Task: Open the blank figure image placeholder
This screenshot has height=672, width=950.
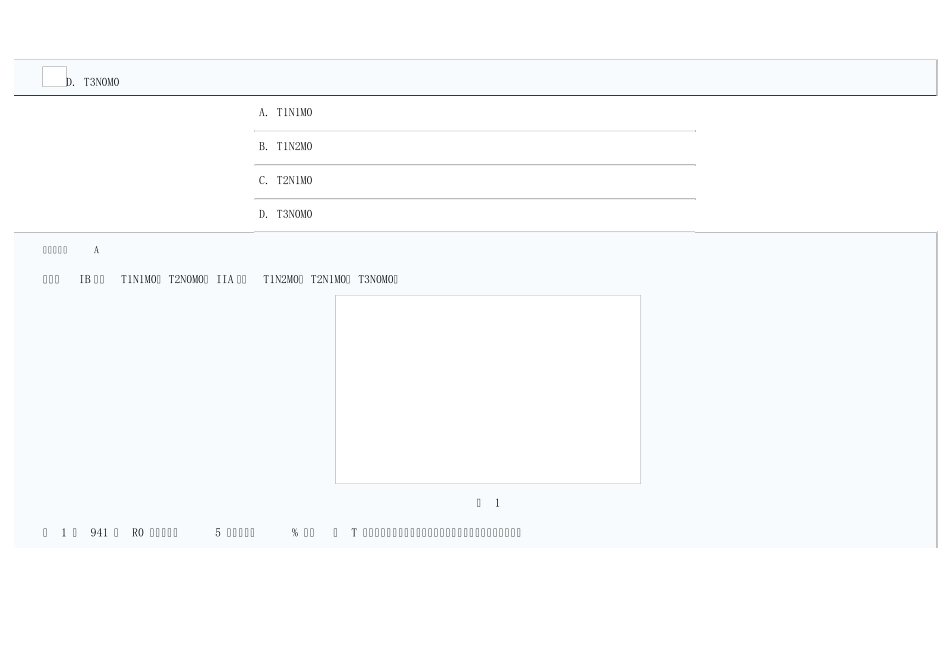Action: click(488, 390)
